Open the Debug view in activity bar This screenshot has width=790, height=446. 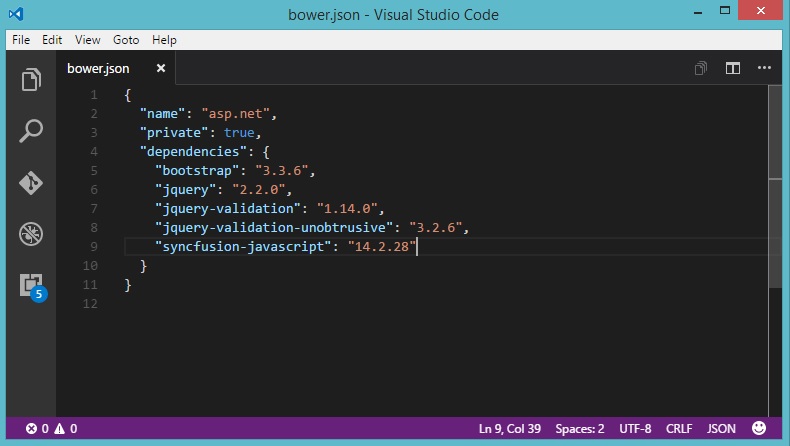coord(31,234)
